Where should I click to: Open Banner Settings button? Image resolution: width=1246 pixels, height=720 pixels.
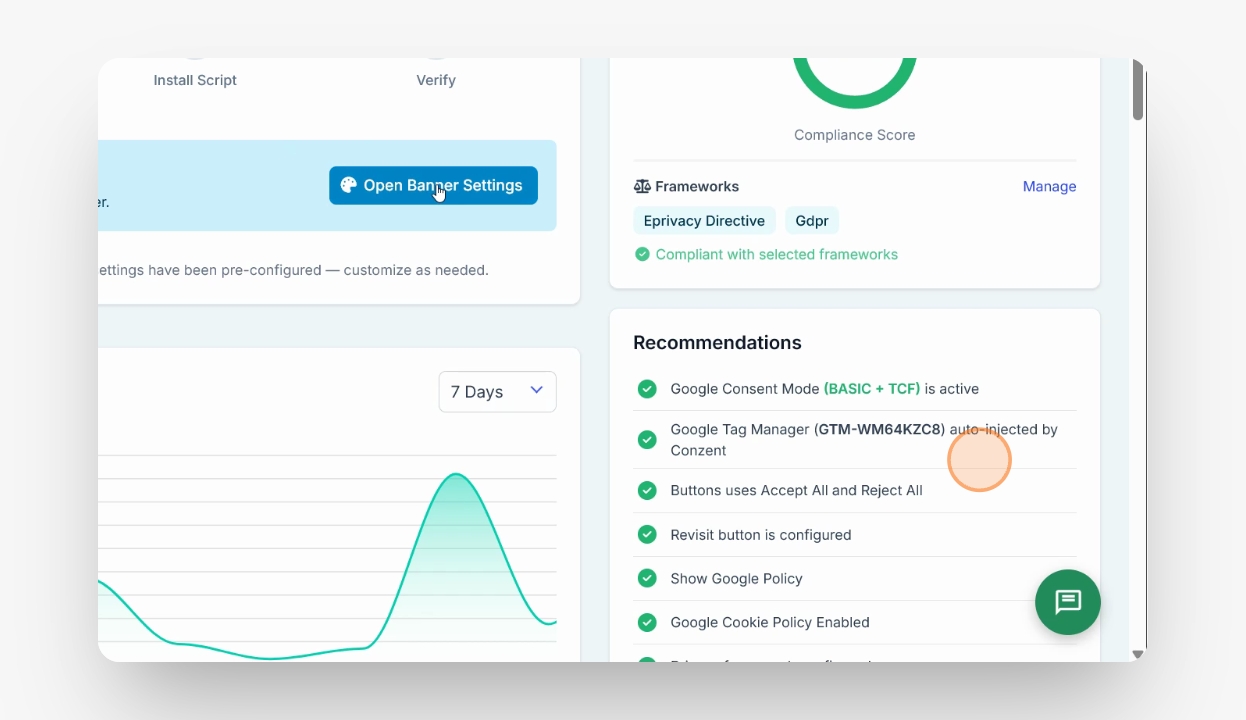(x=433, y=185)
